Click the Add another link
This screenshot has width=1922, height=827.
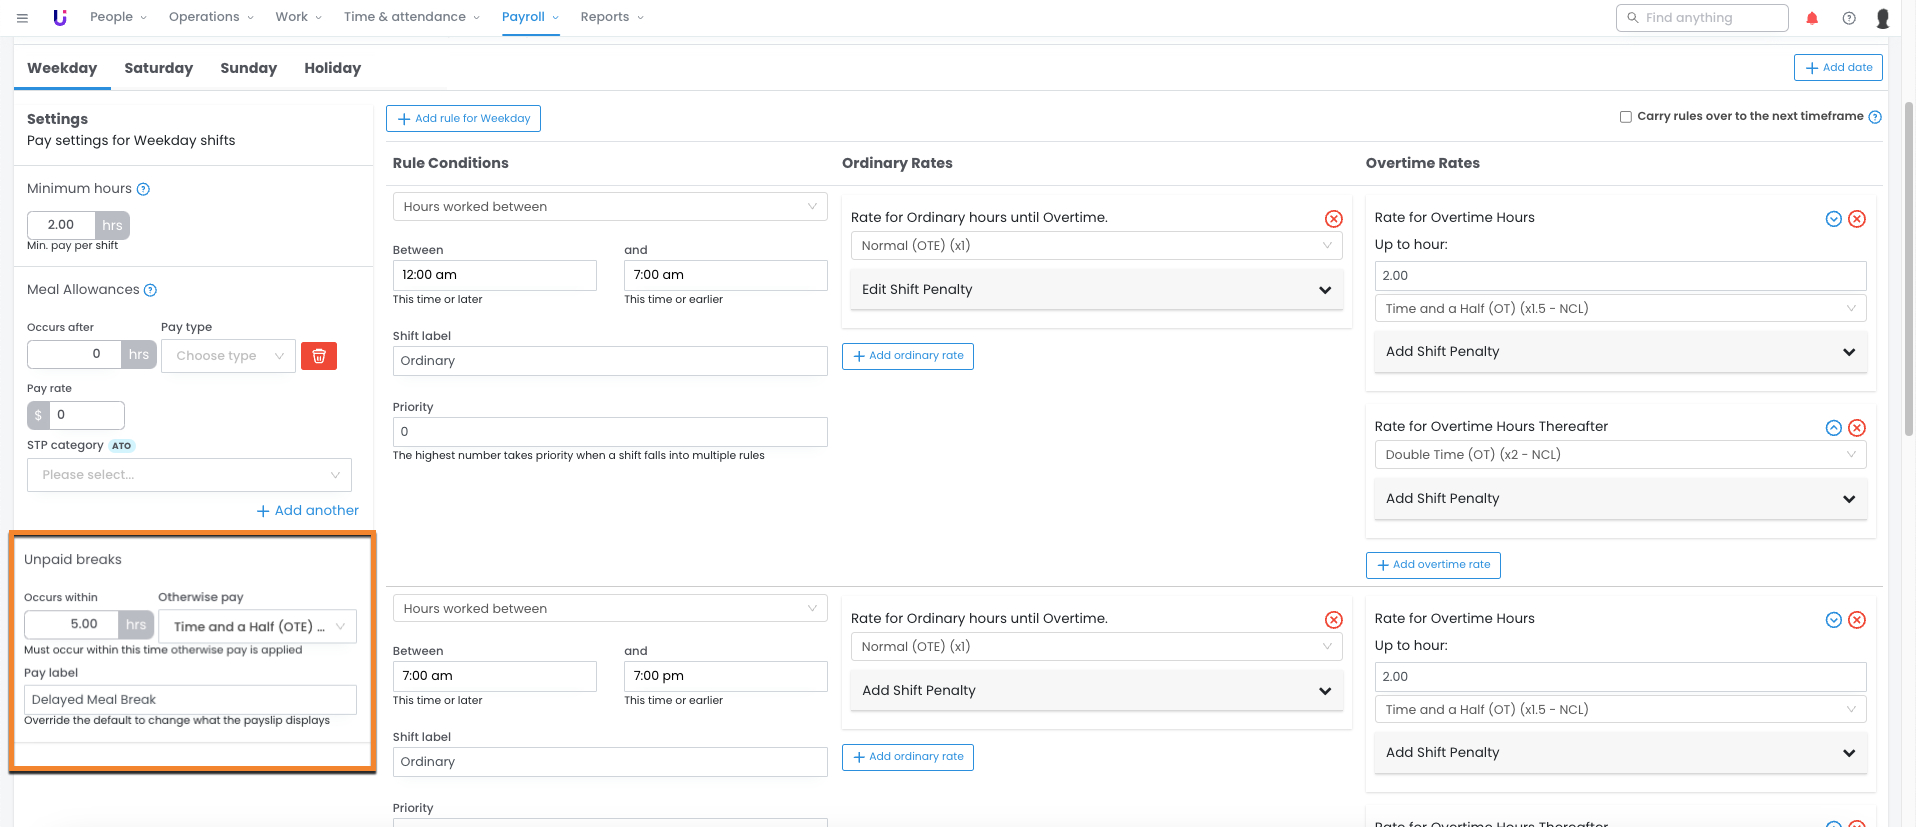point(307,511)
